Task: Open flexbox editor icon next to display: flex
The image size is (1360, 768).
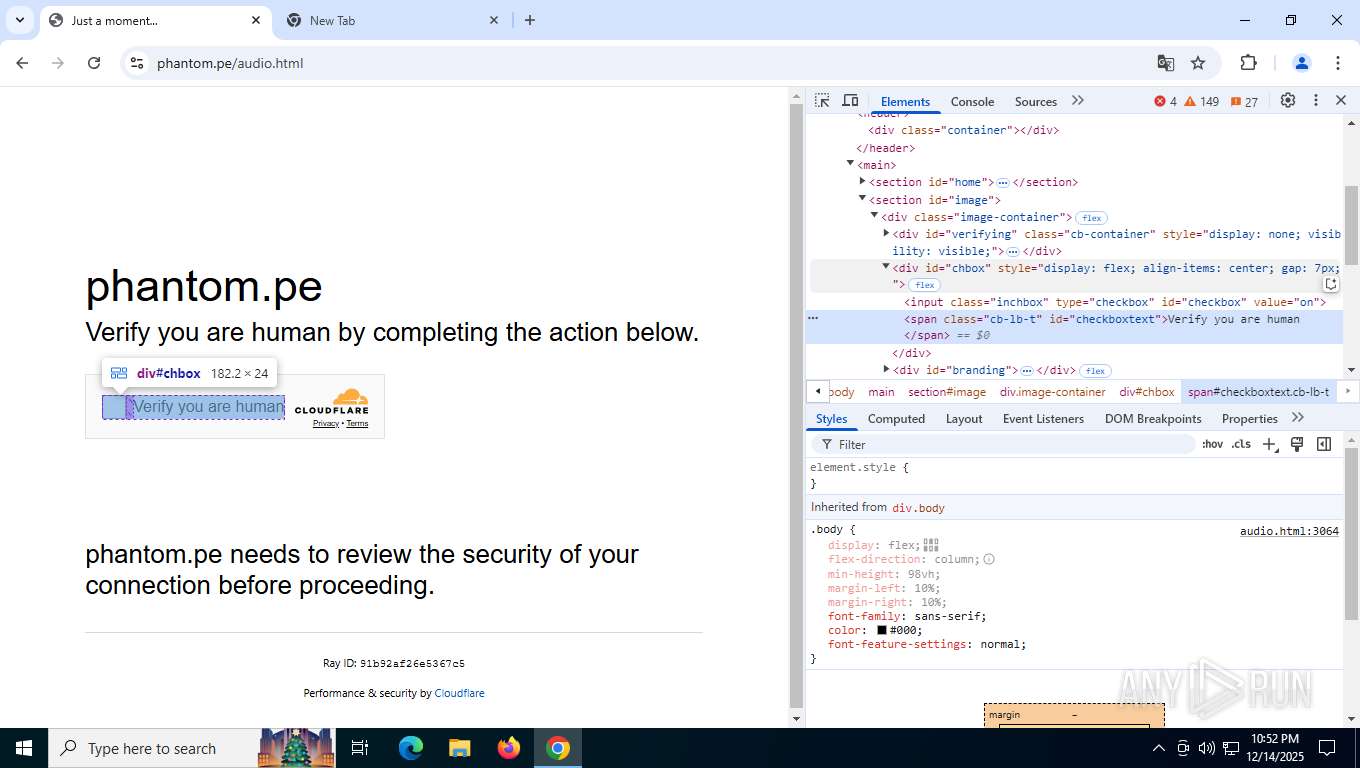Action: [931, 545]
